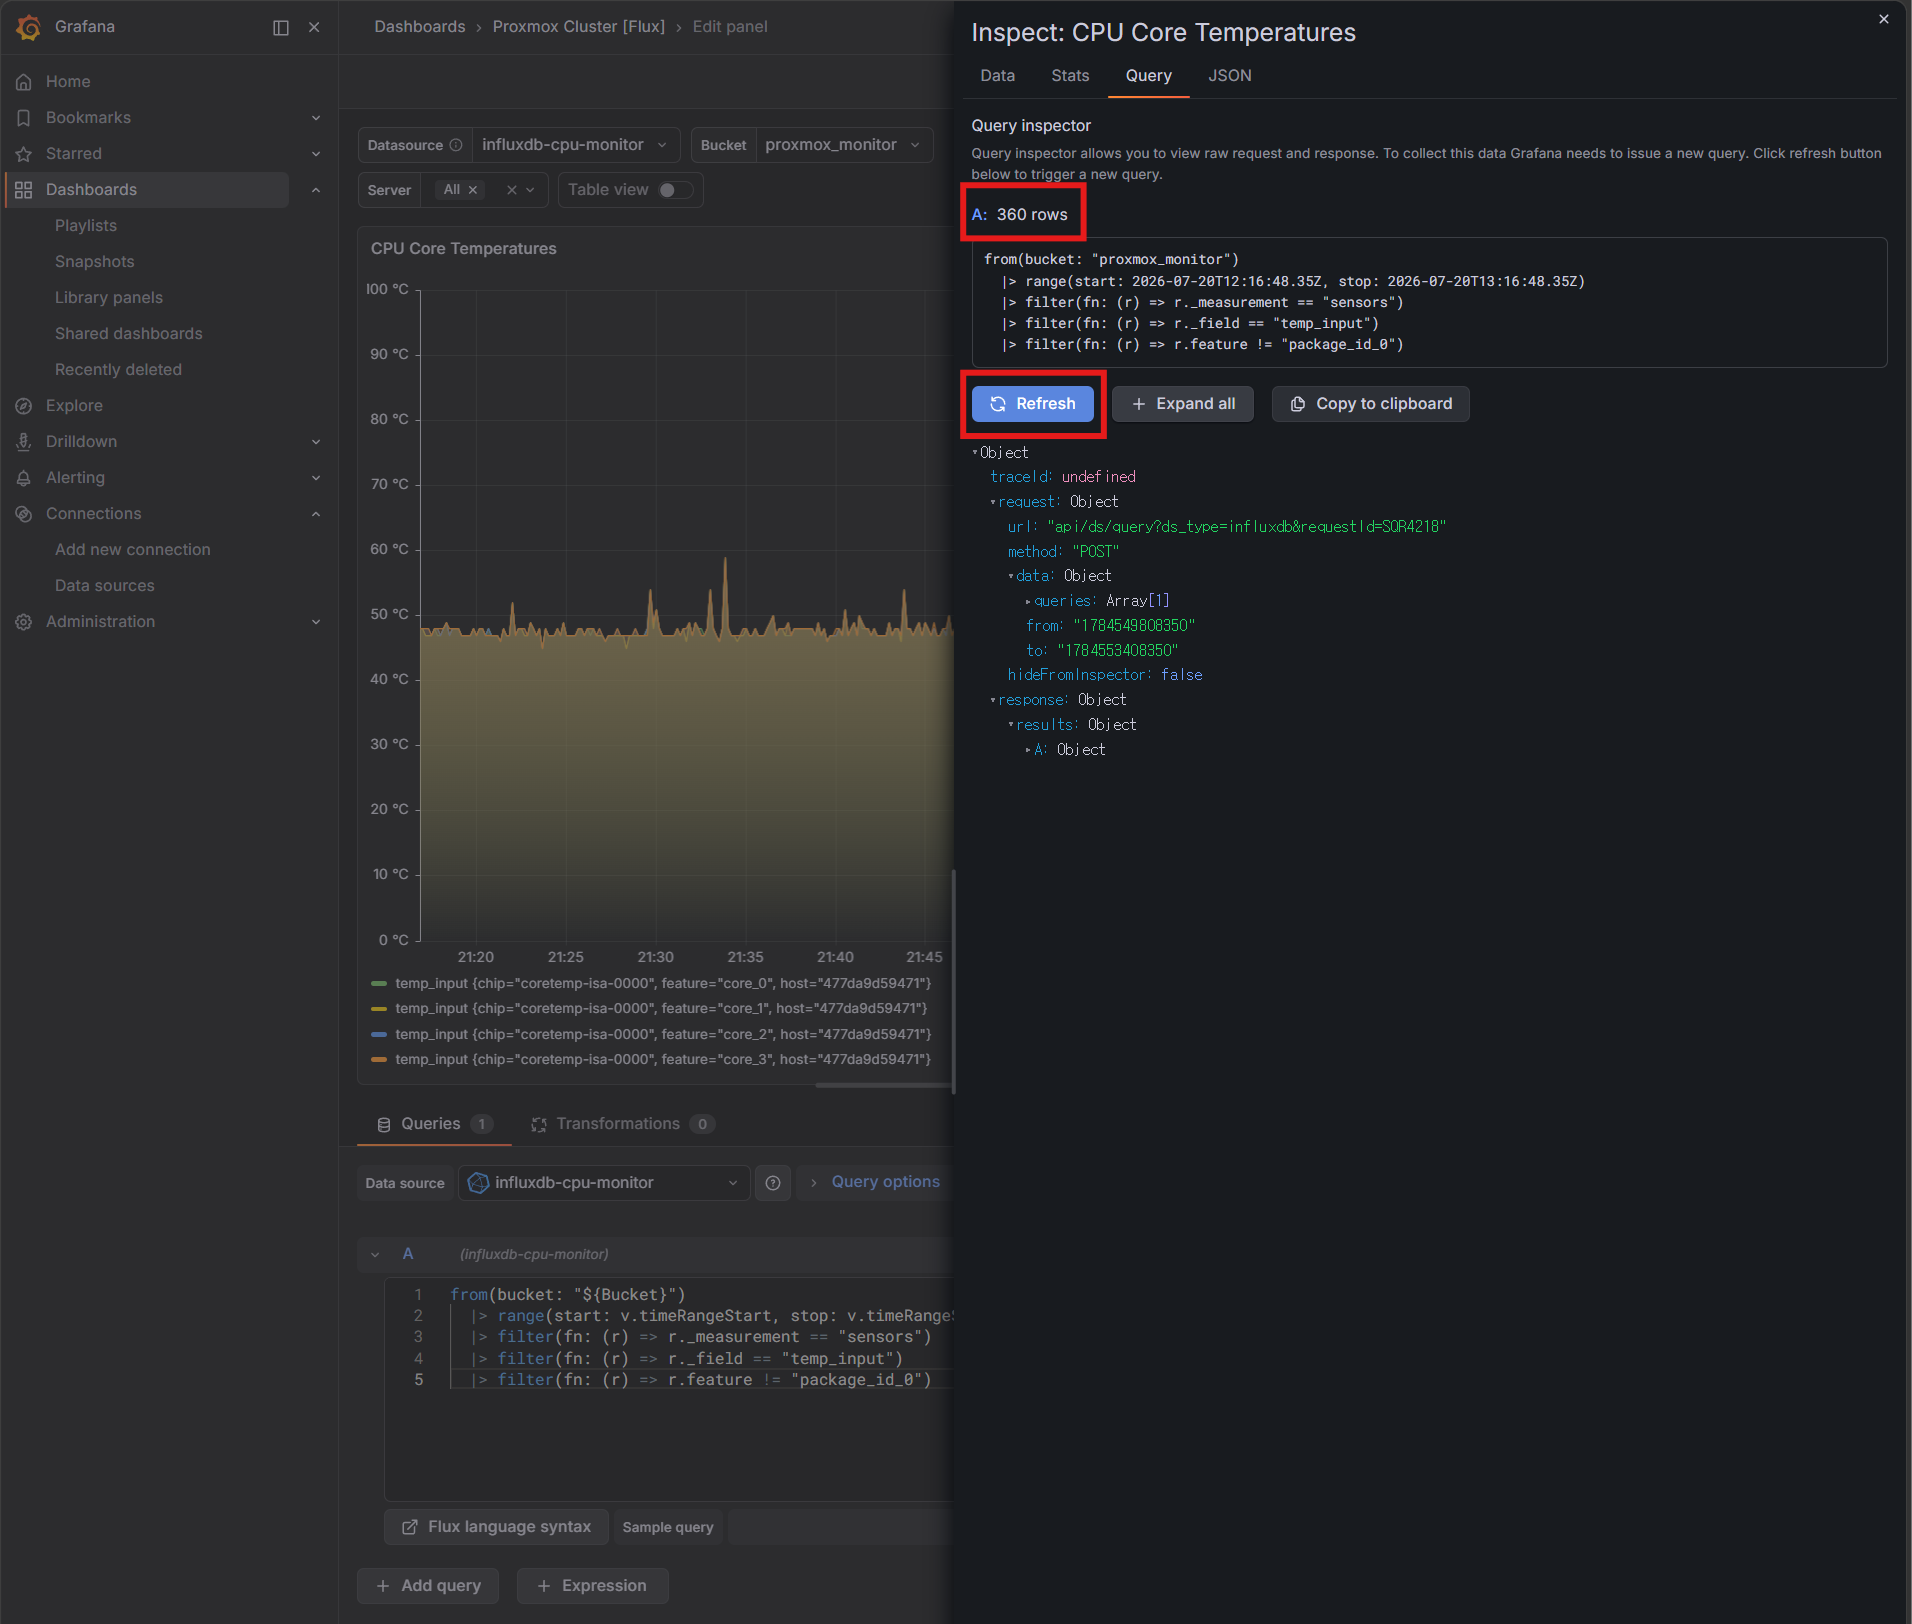Click the Dashboards grid icon
The image size is (1912, 1624).
[24, 190]
